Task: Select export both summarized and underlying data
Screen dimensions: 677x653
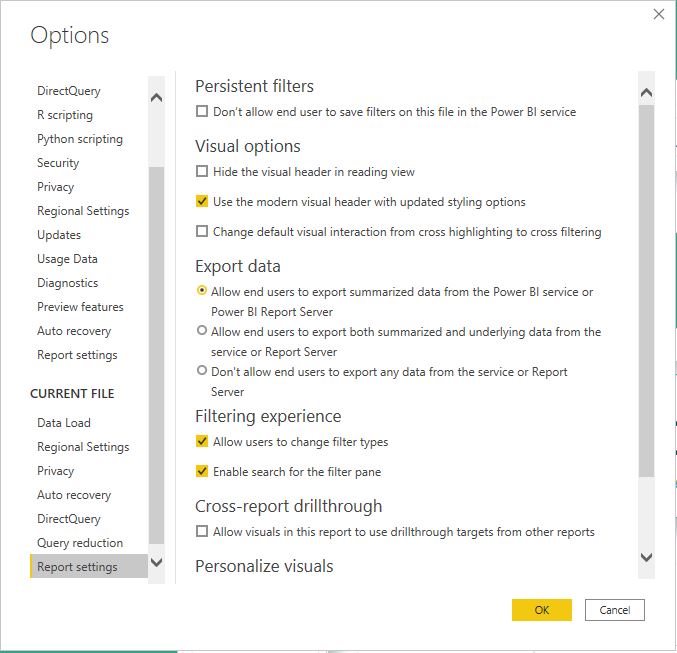Action: [202, 330]
